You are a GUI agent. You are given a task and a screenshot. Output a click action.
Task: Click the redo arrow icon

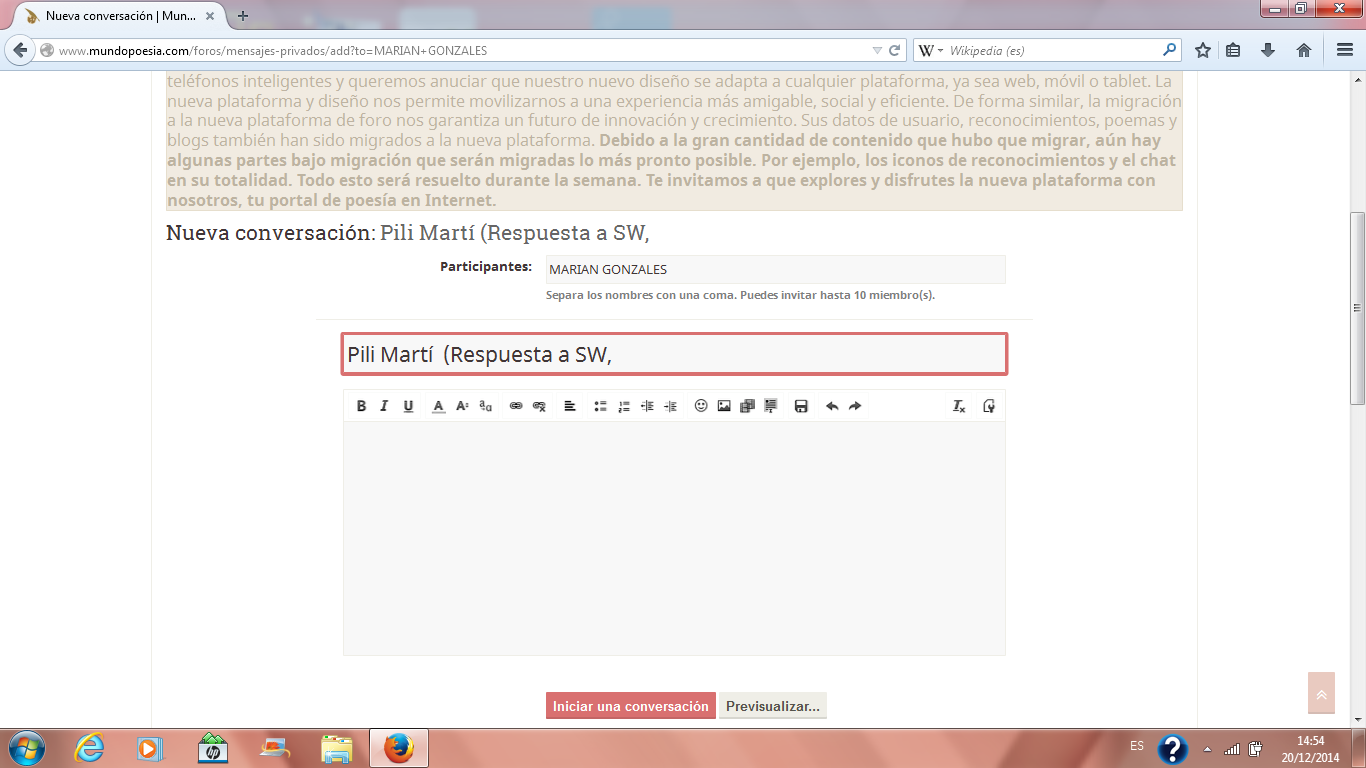855,406
